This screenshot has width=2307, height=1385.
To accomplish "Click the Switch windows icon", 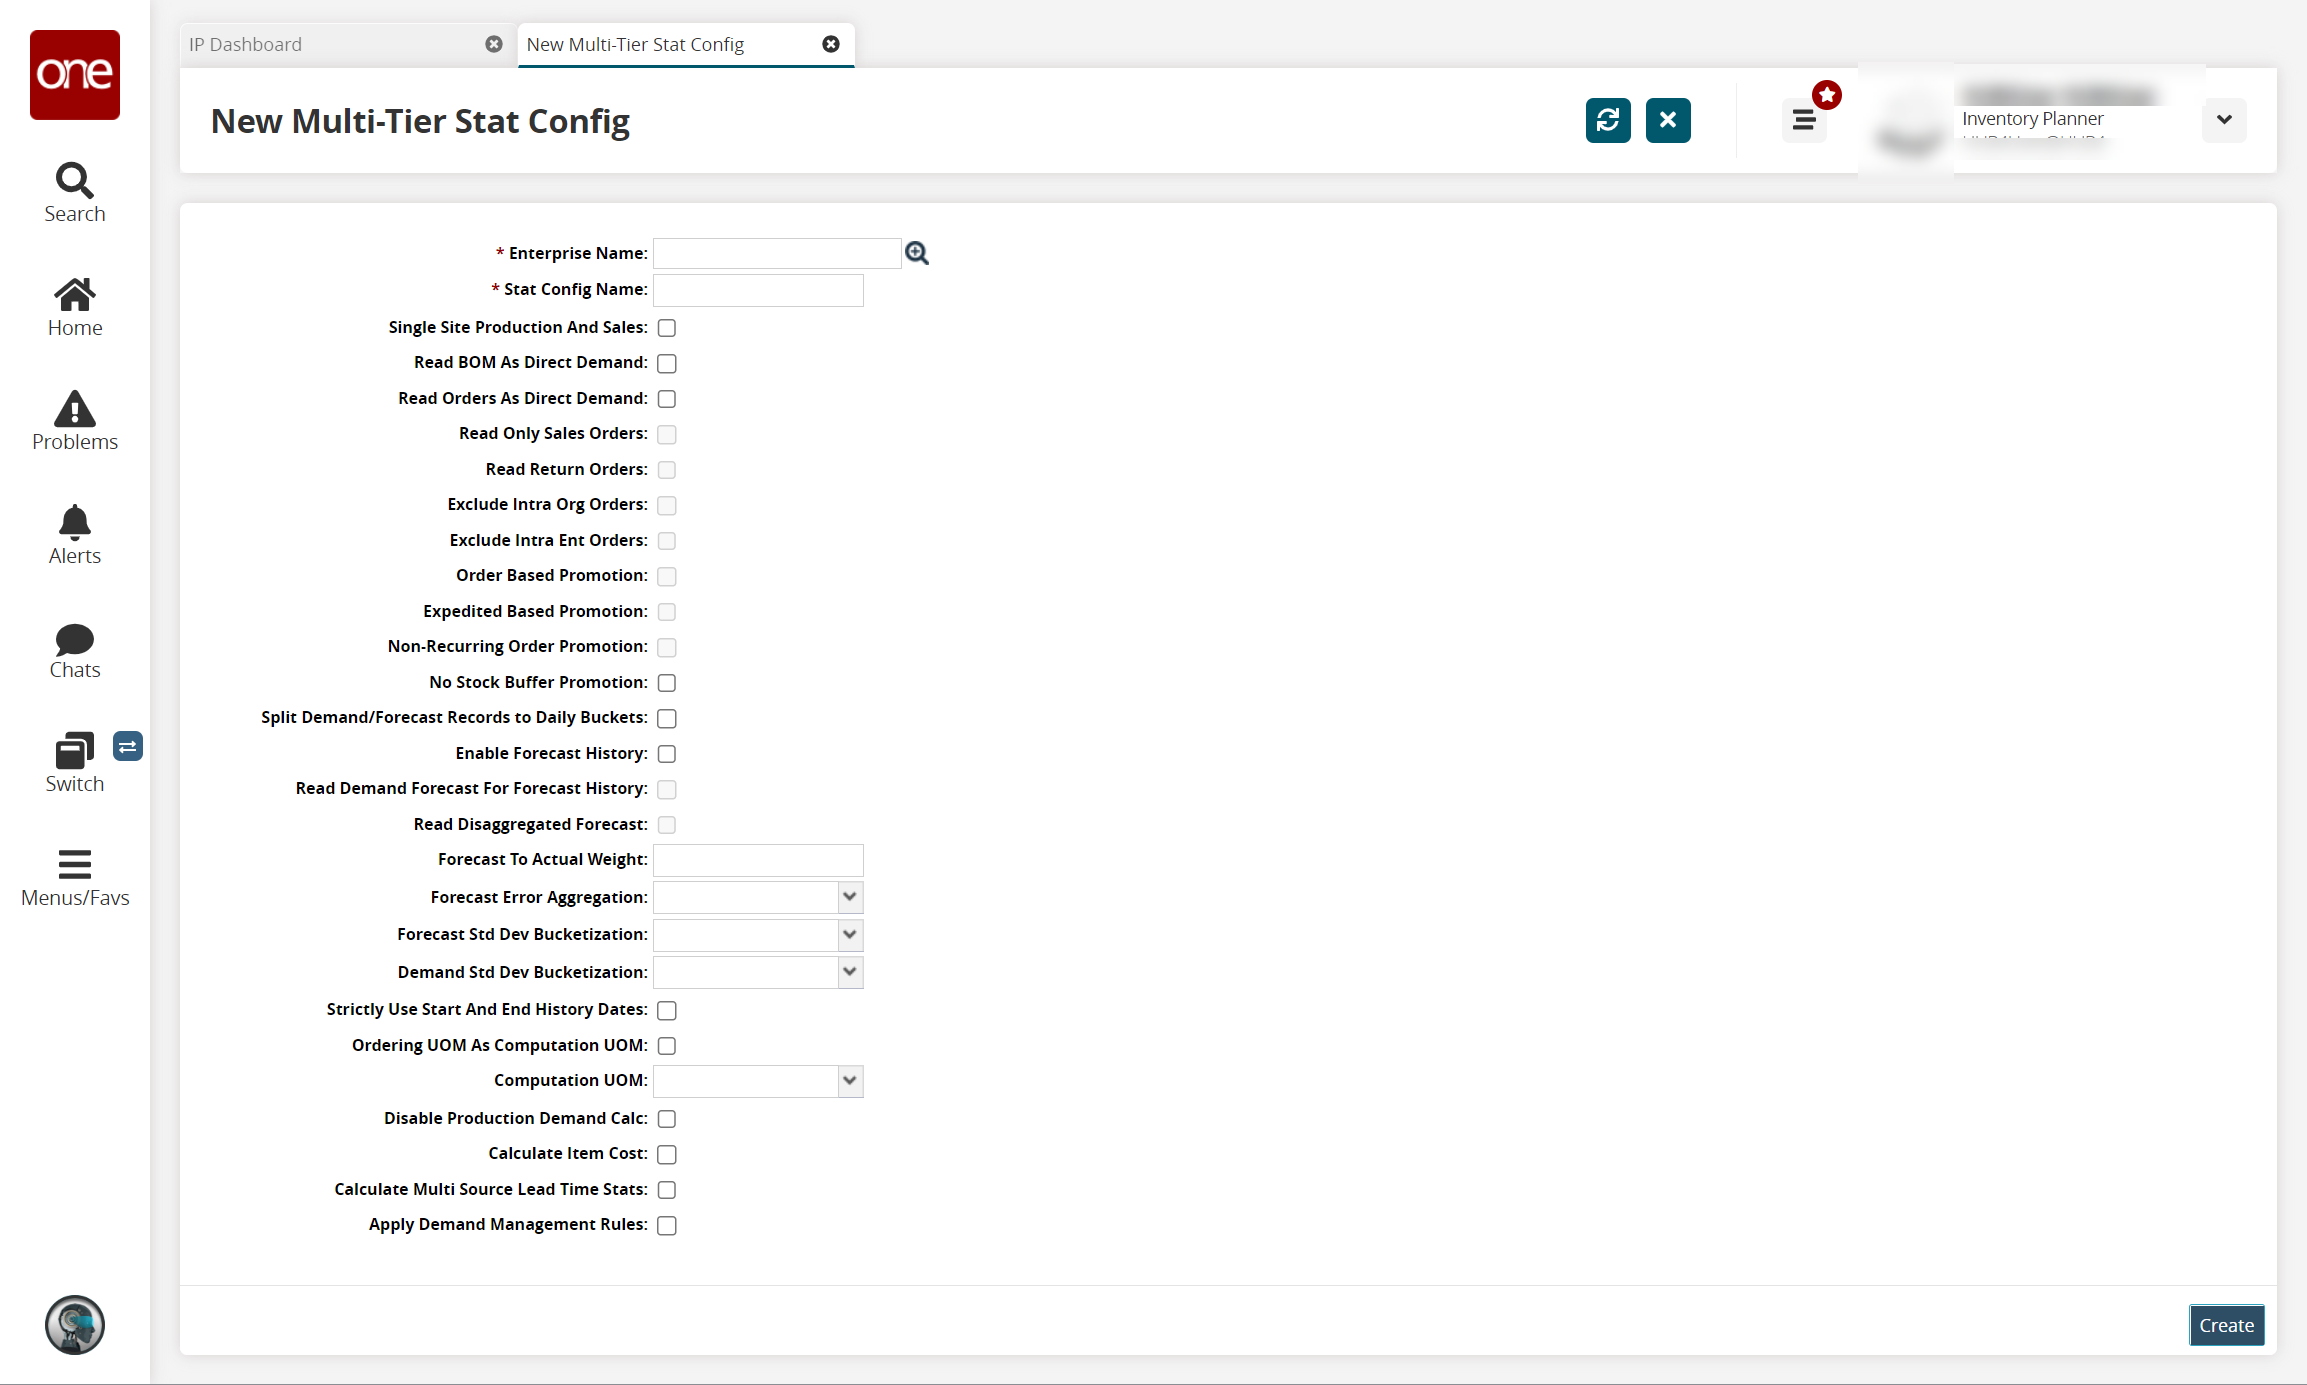I will point(74,762).
